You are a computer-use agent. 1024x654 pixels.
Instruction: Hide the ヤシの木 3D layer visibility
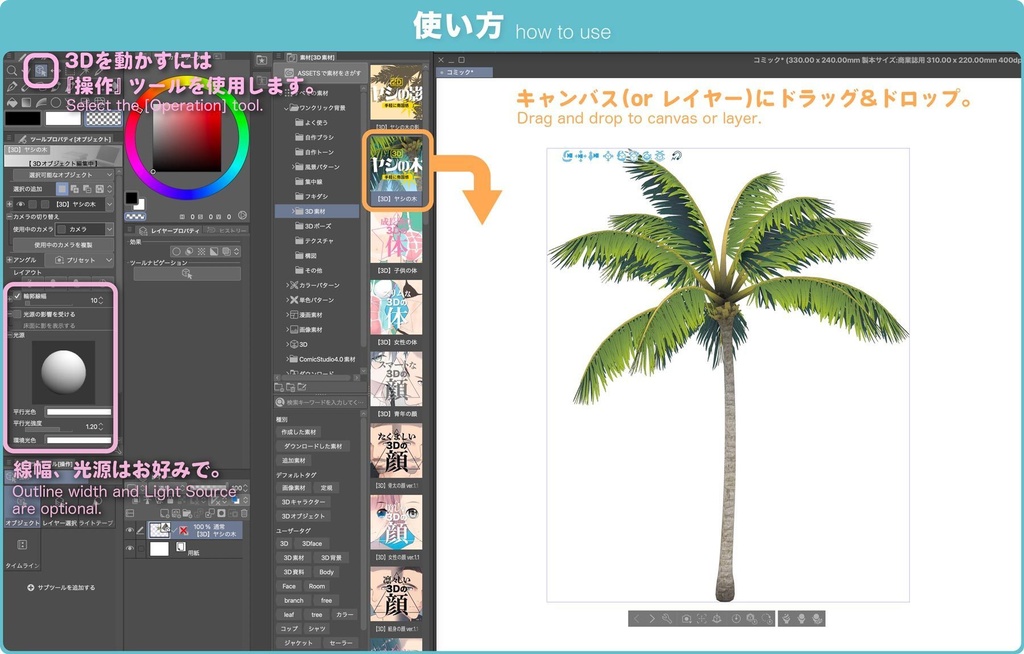pyautogui.click(x=130, y=529)
